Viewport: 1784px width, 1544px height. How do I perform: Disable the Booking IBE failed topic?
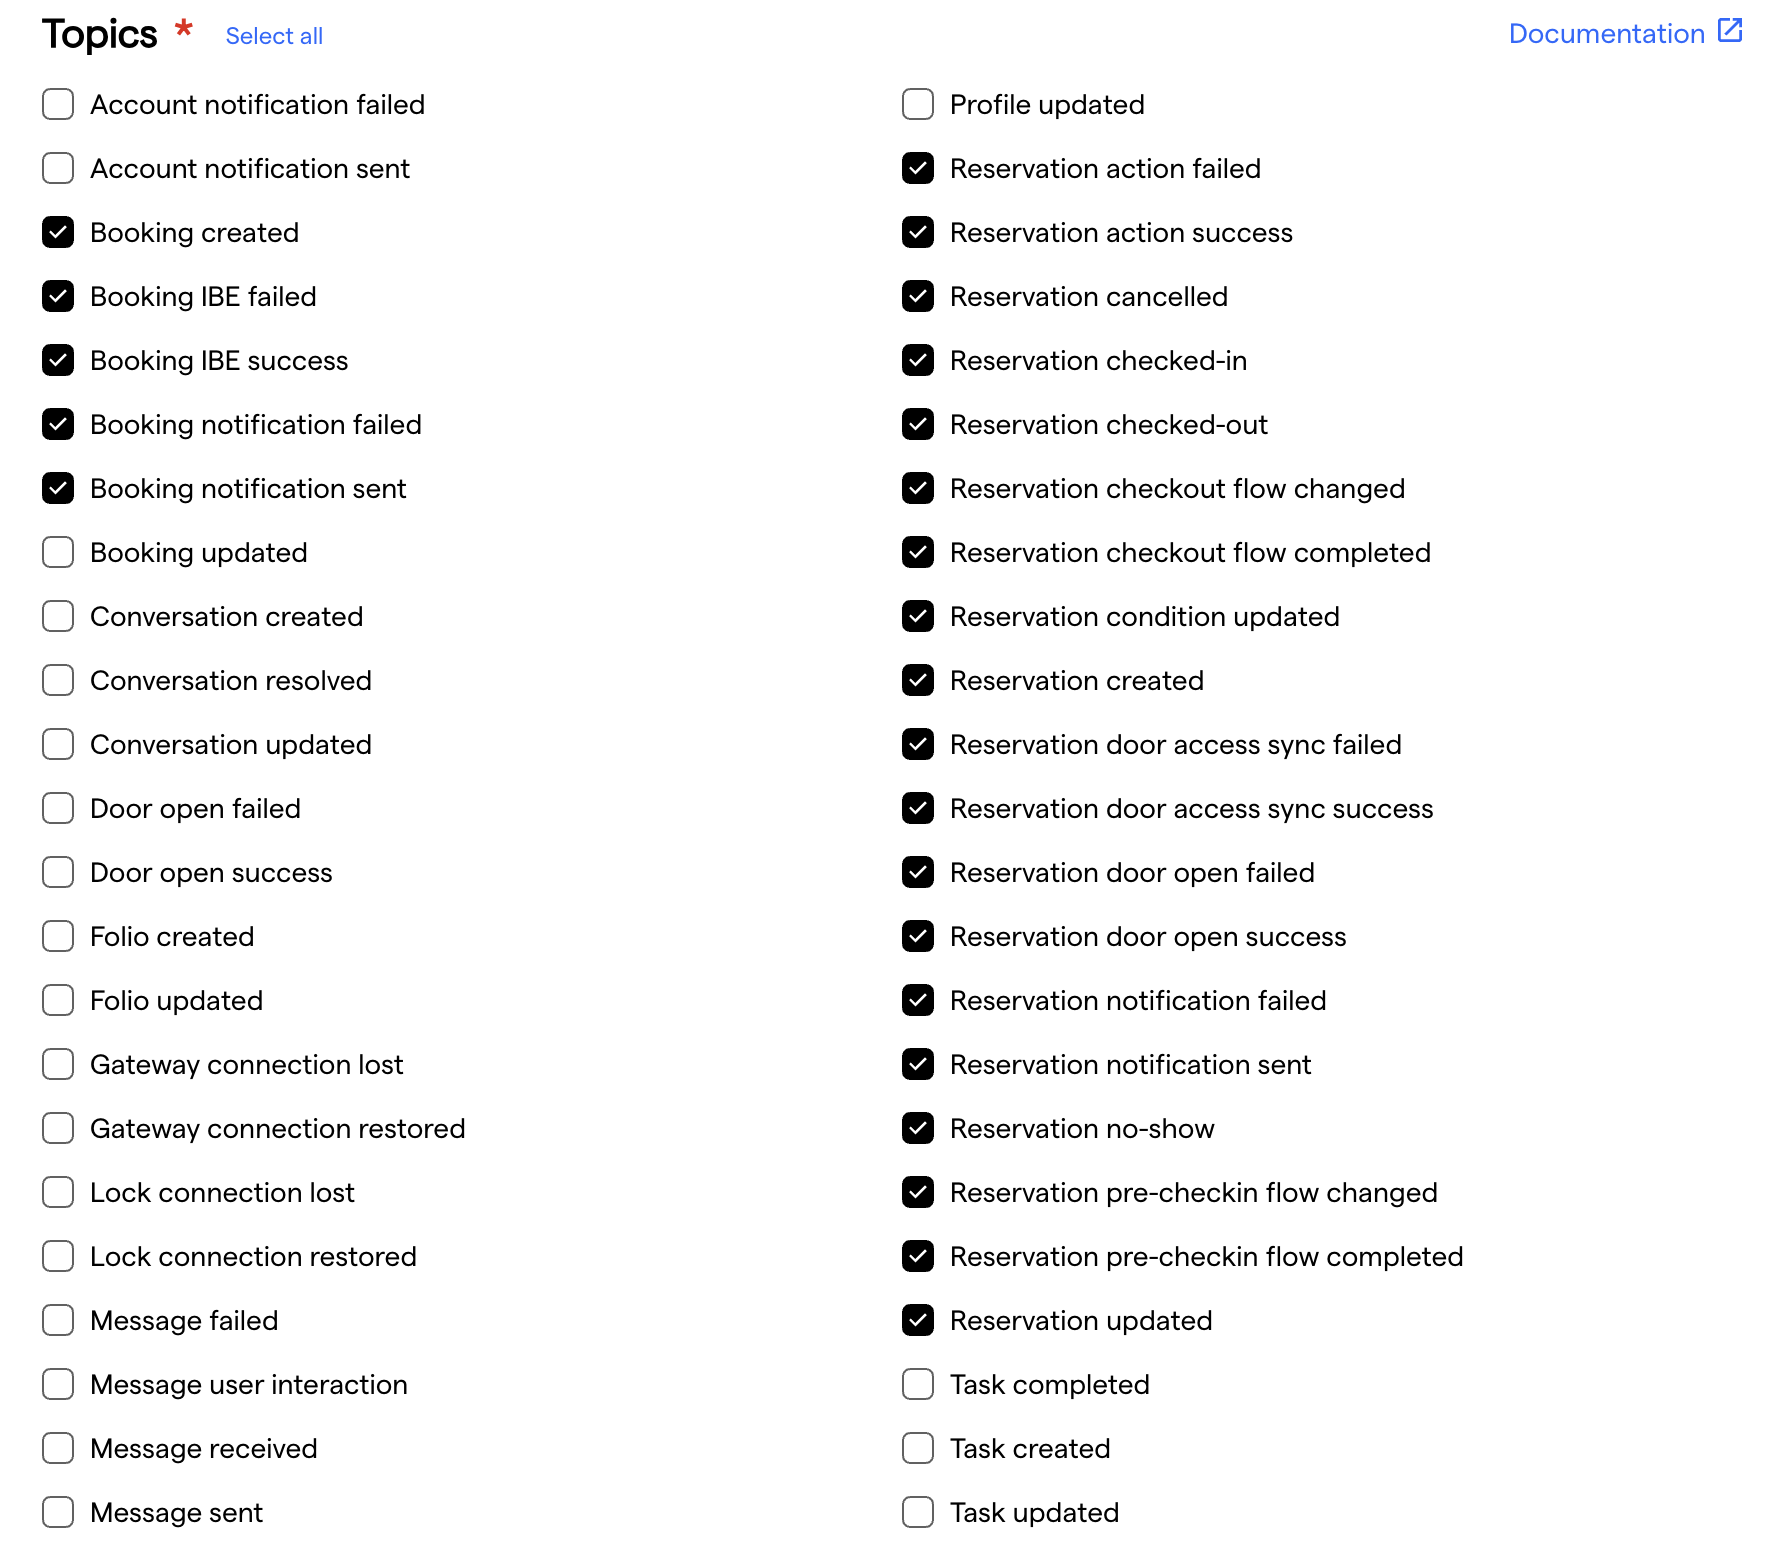(x=58, y=296)
